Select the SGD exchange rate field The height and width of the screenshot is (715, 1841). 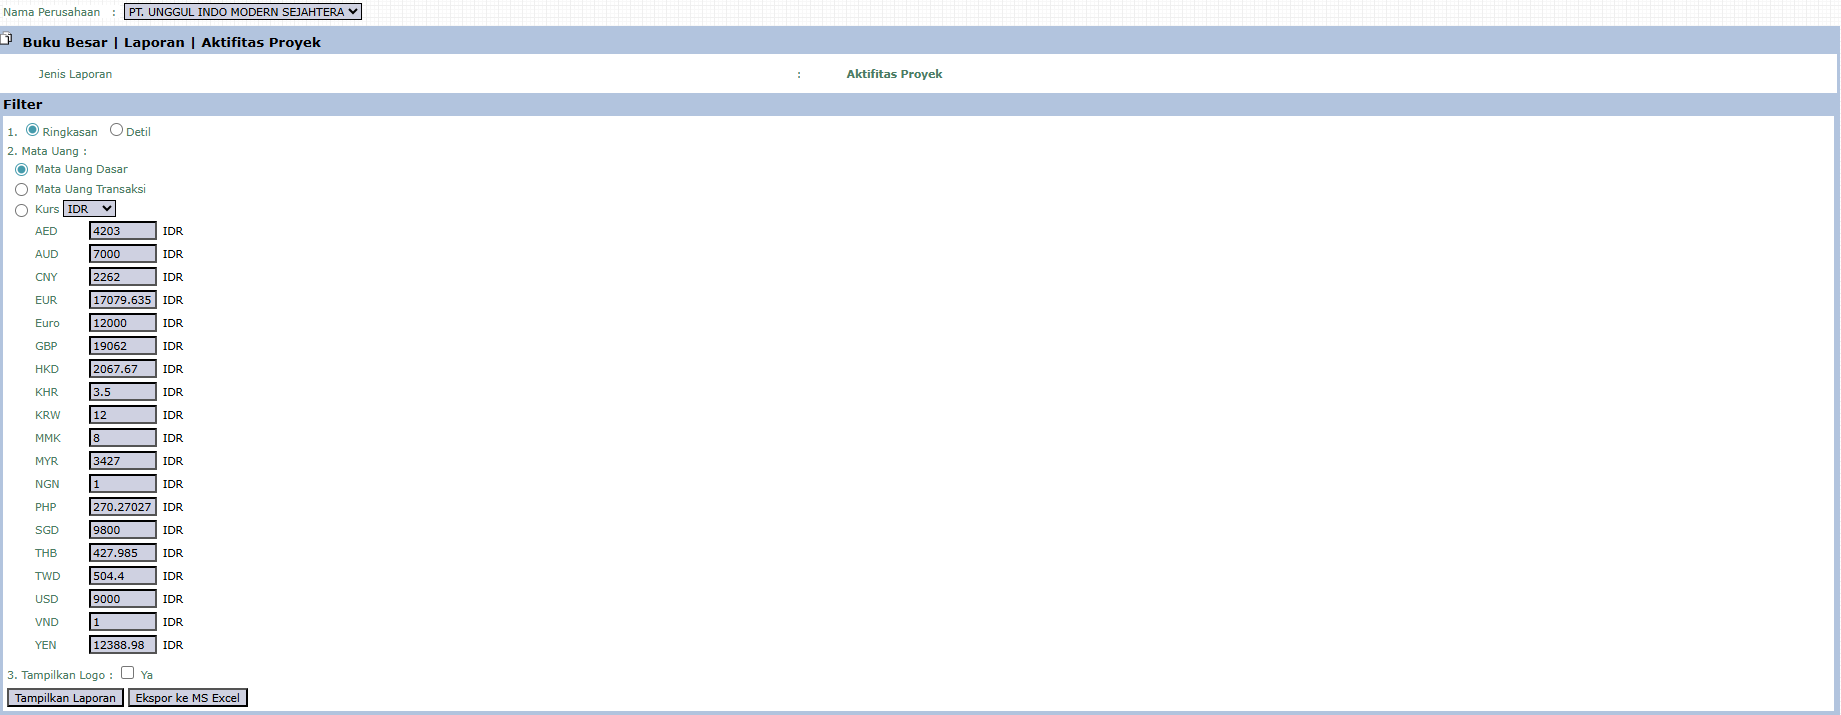(x=122, y=530)
